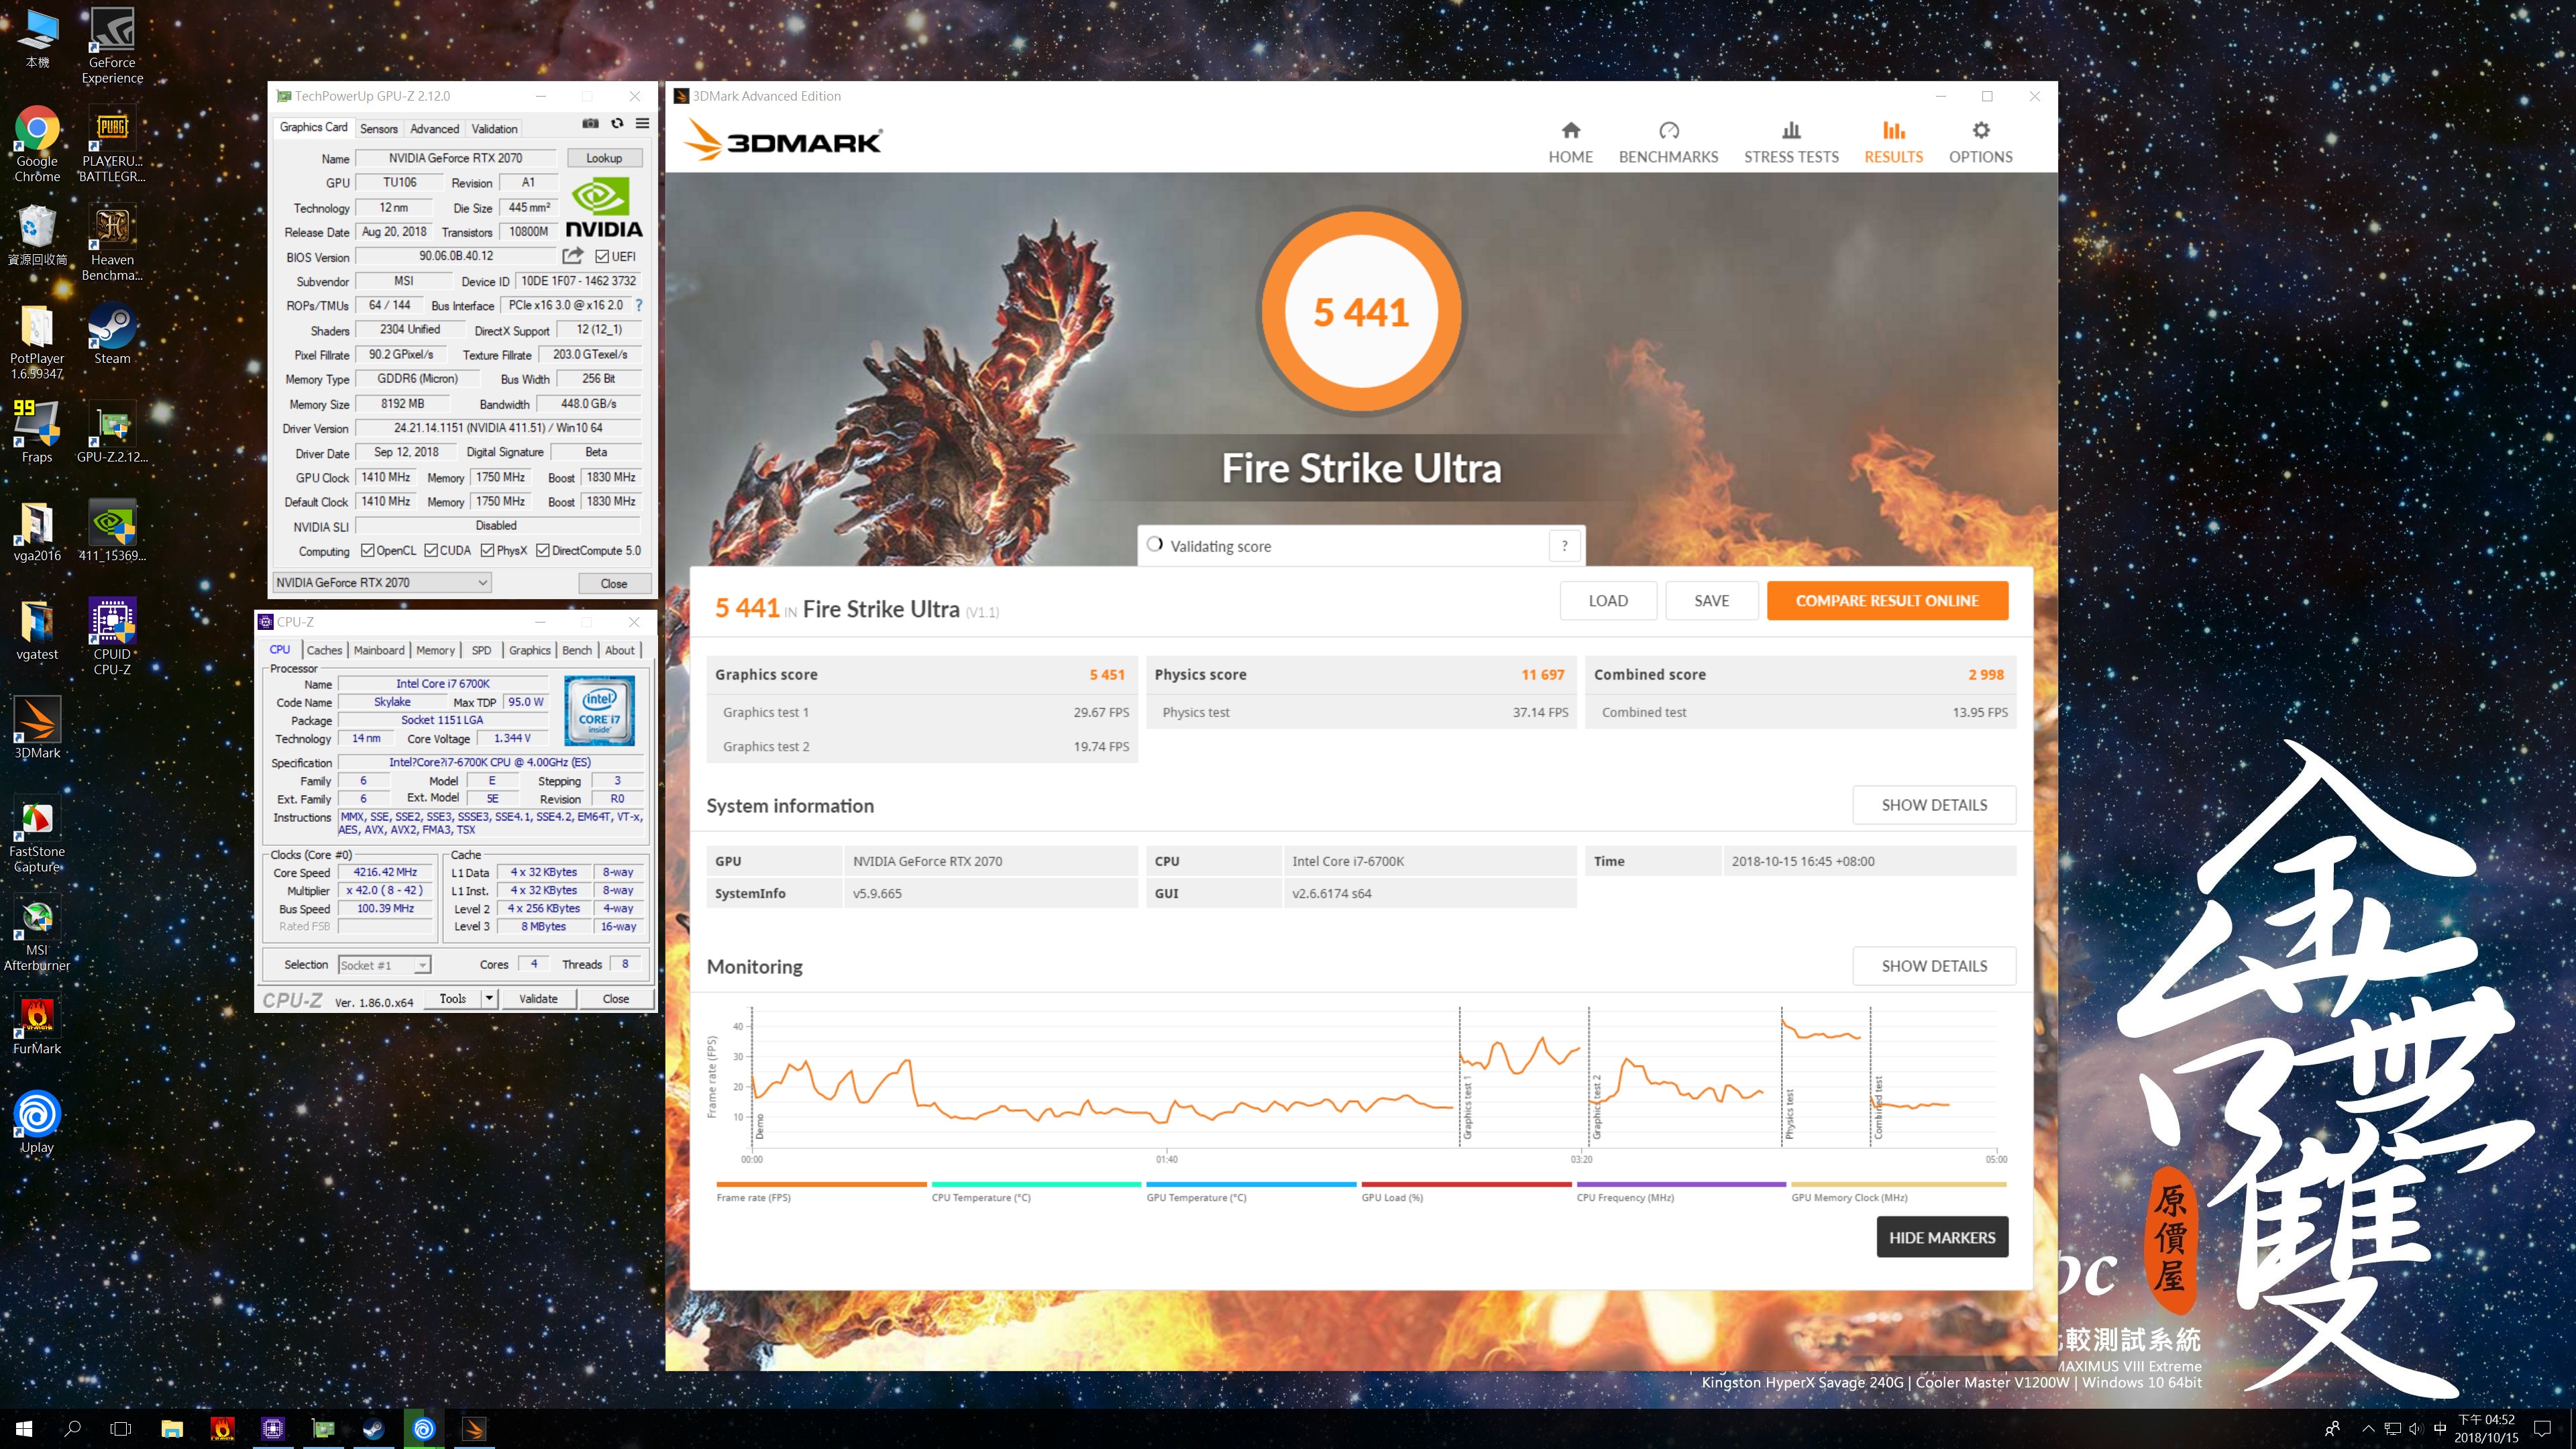This screenshot has width=2576, height=1449.
Task: Open the Bench tab in CPU-Z
Action: click(577, 650)
